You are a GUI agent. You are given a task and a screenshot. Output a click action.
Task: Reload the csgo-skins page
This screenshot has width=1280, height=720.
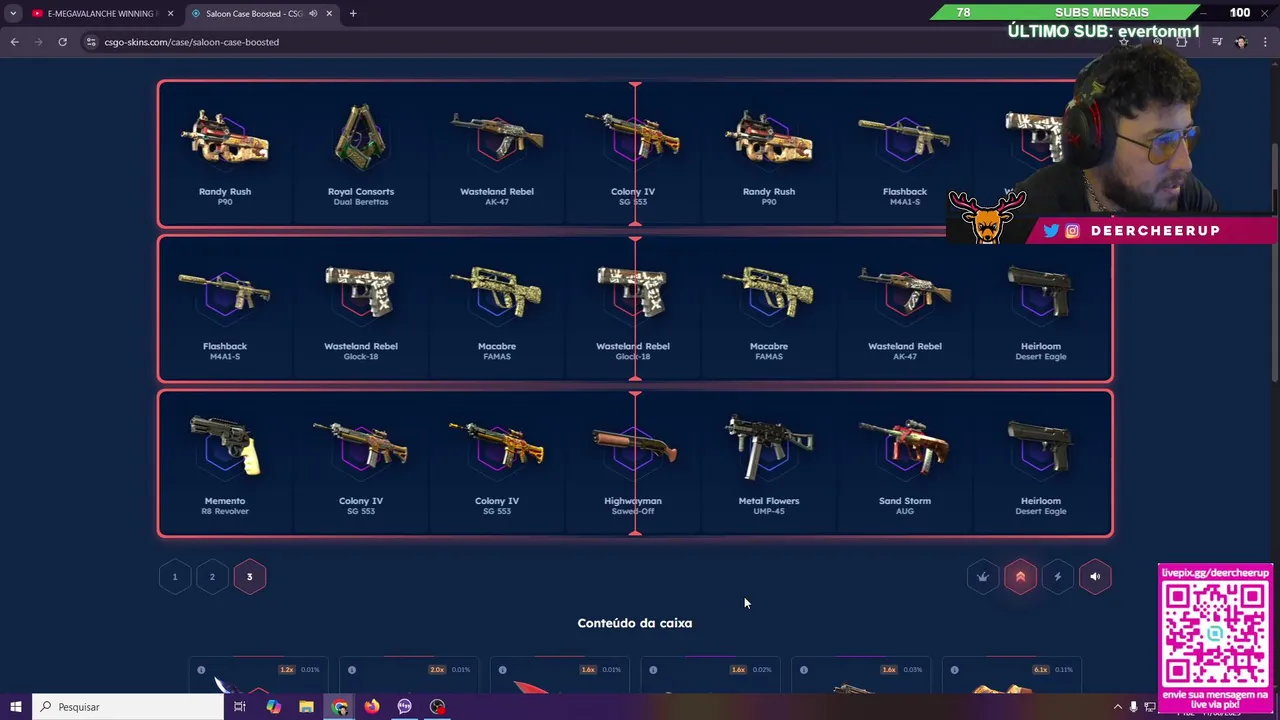(62, 42)
